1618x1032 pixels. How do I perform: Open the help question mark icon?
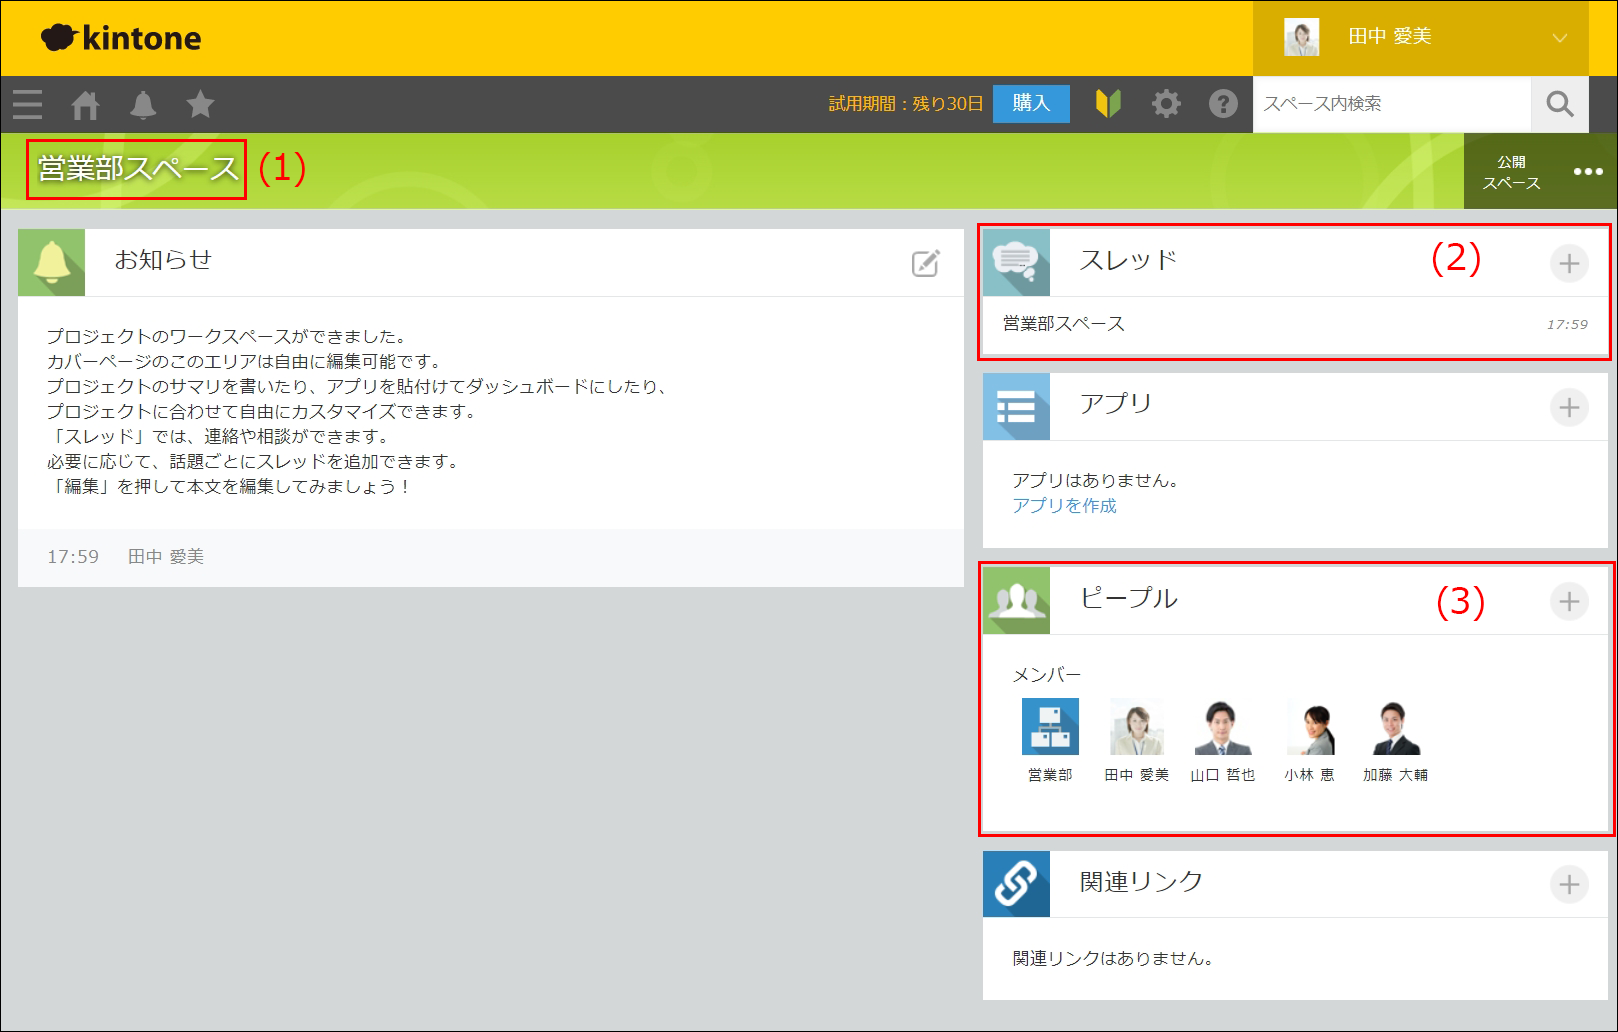click(1223, 104)
